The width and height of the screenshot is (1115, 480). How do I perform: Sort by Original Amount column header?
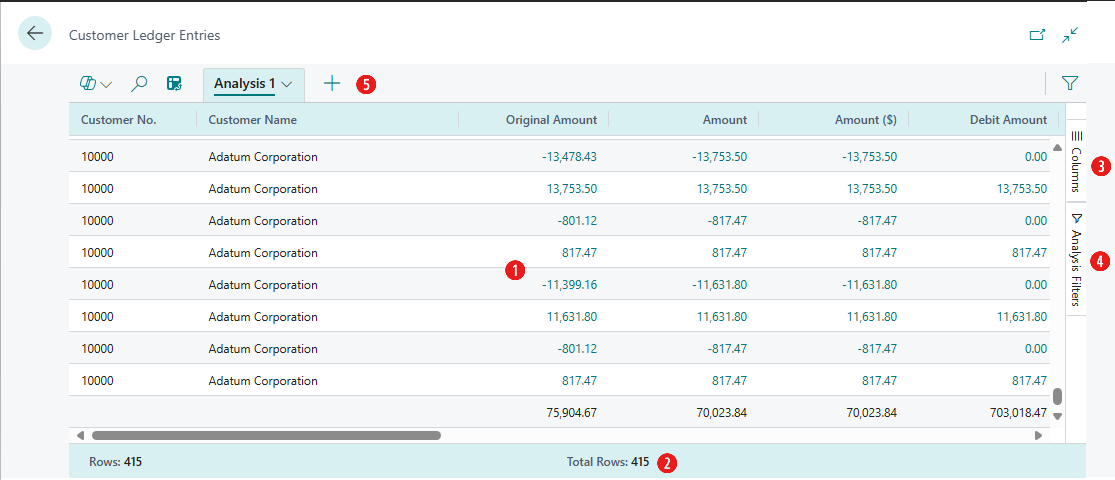coord(551,120)
